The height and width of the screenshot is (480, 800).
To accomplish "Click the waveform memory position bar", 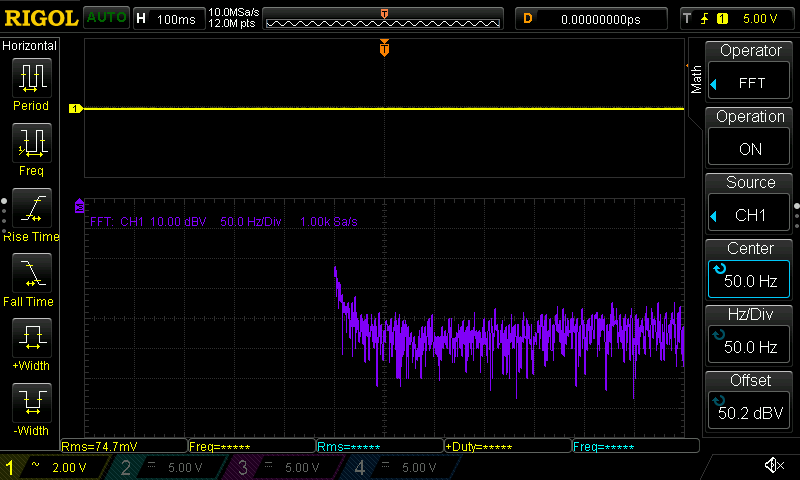I will pyautogui.click(x=384, y=19).
